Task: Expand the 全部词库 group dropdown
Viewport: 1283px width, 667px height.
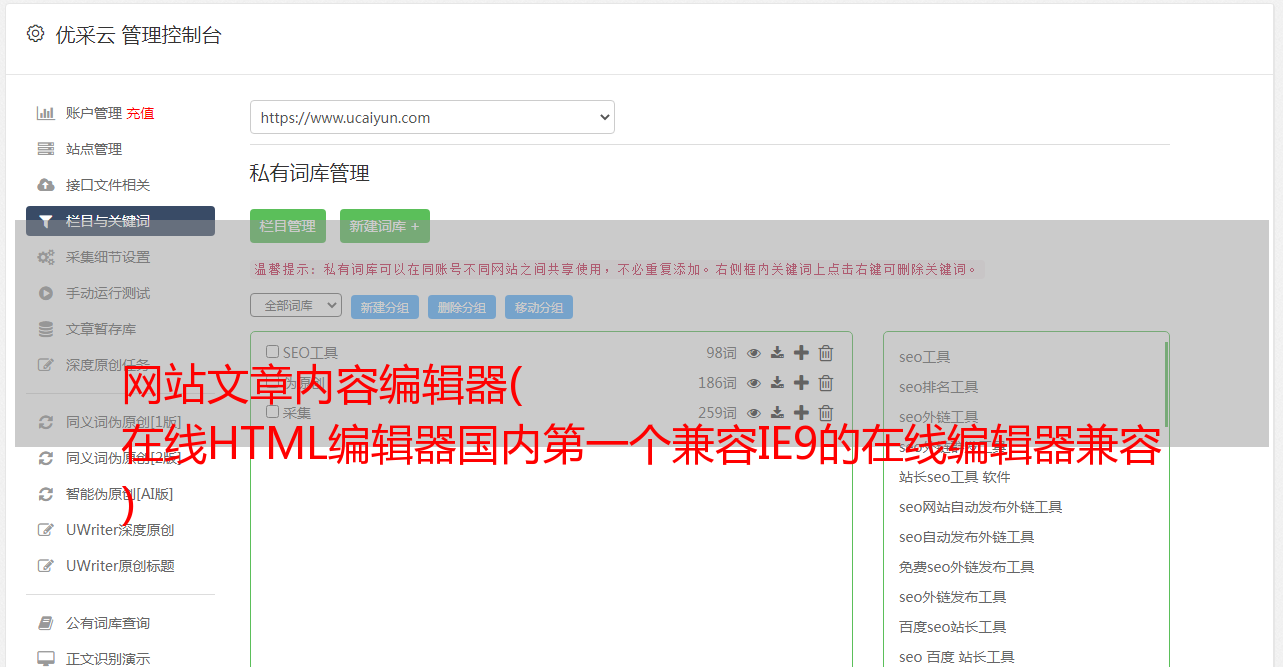Action: point(296,306)
